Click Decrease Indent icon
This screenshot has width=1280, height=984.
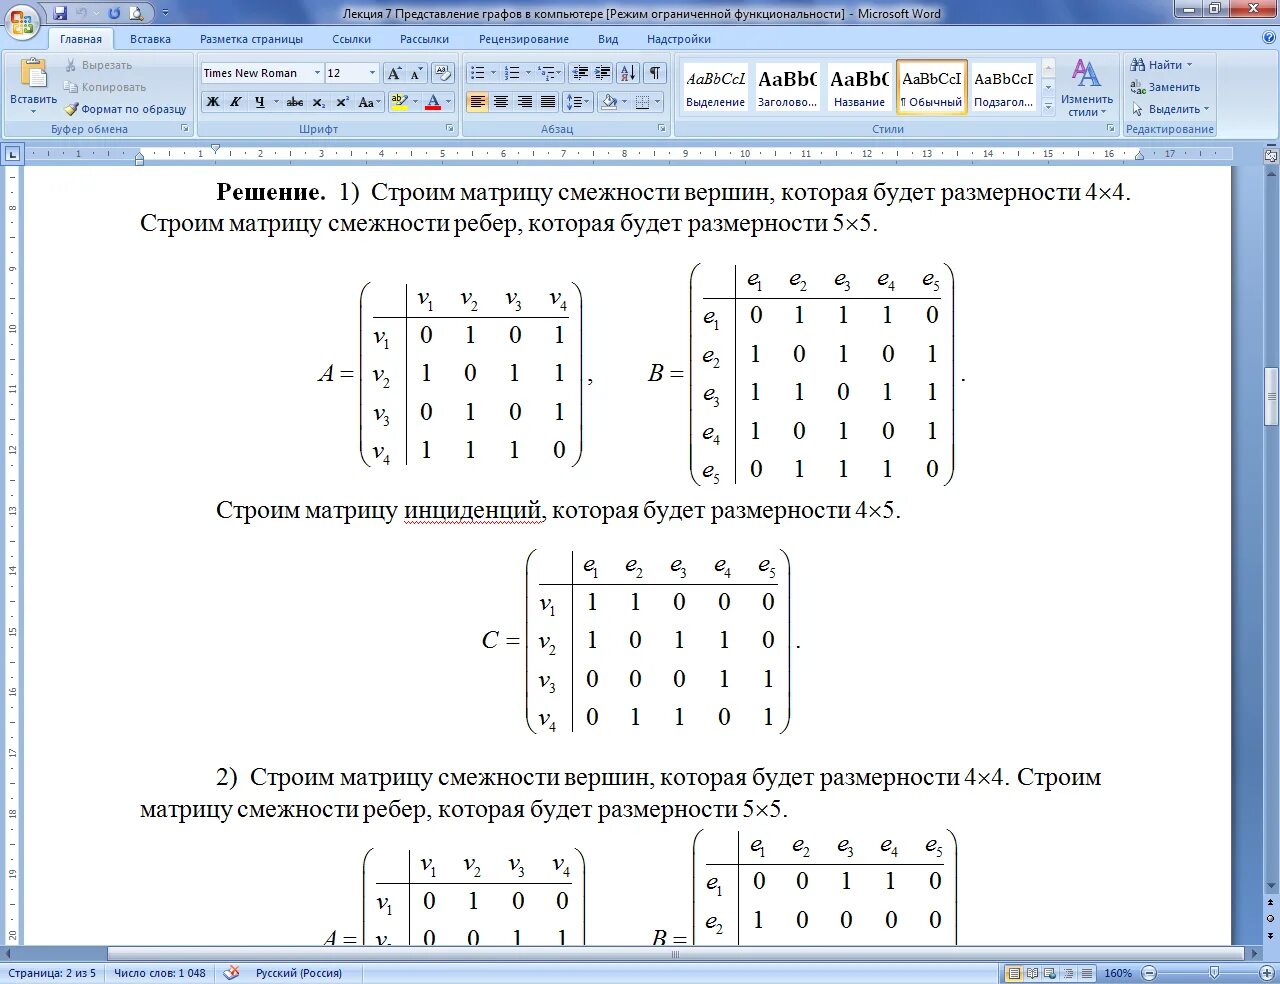pyautogui.click(x=580, y=73)
